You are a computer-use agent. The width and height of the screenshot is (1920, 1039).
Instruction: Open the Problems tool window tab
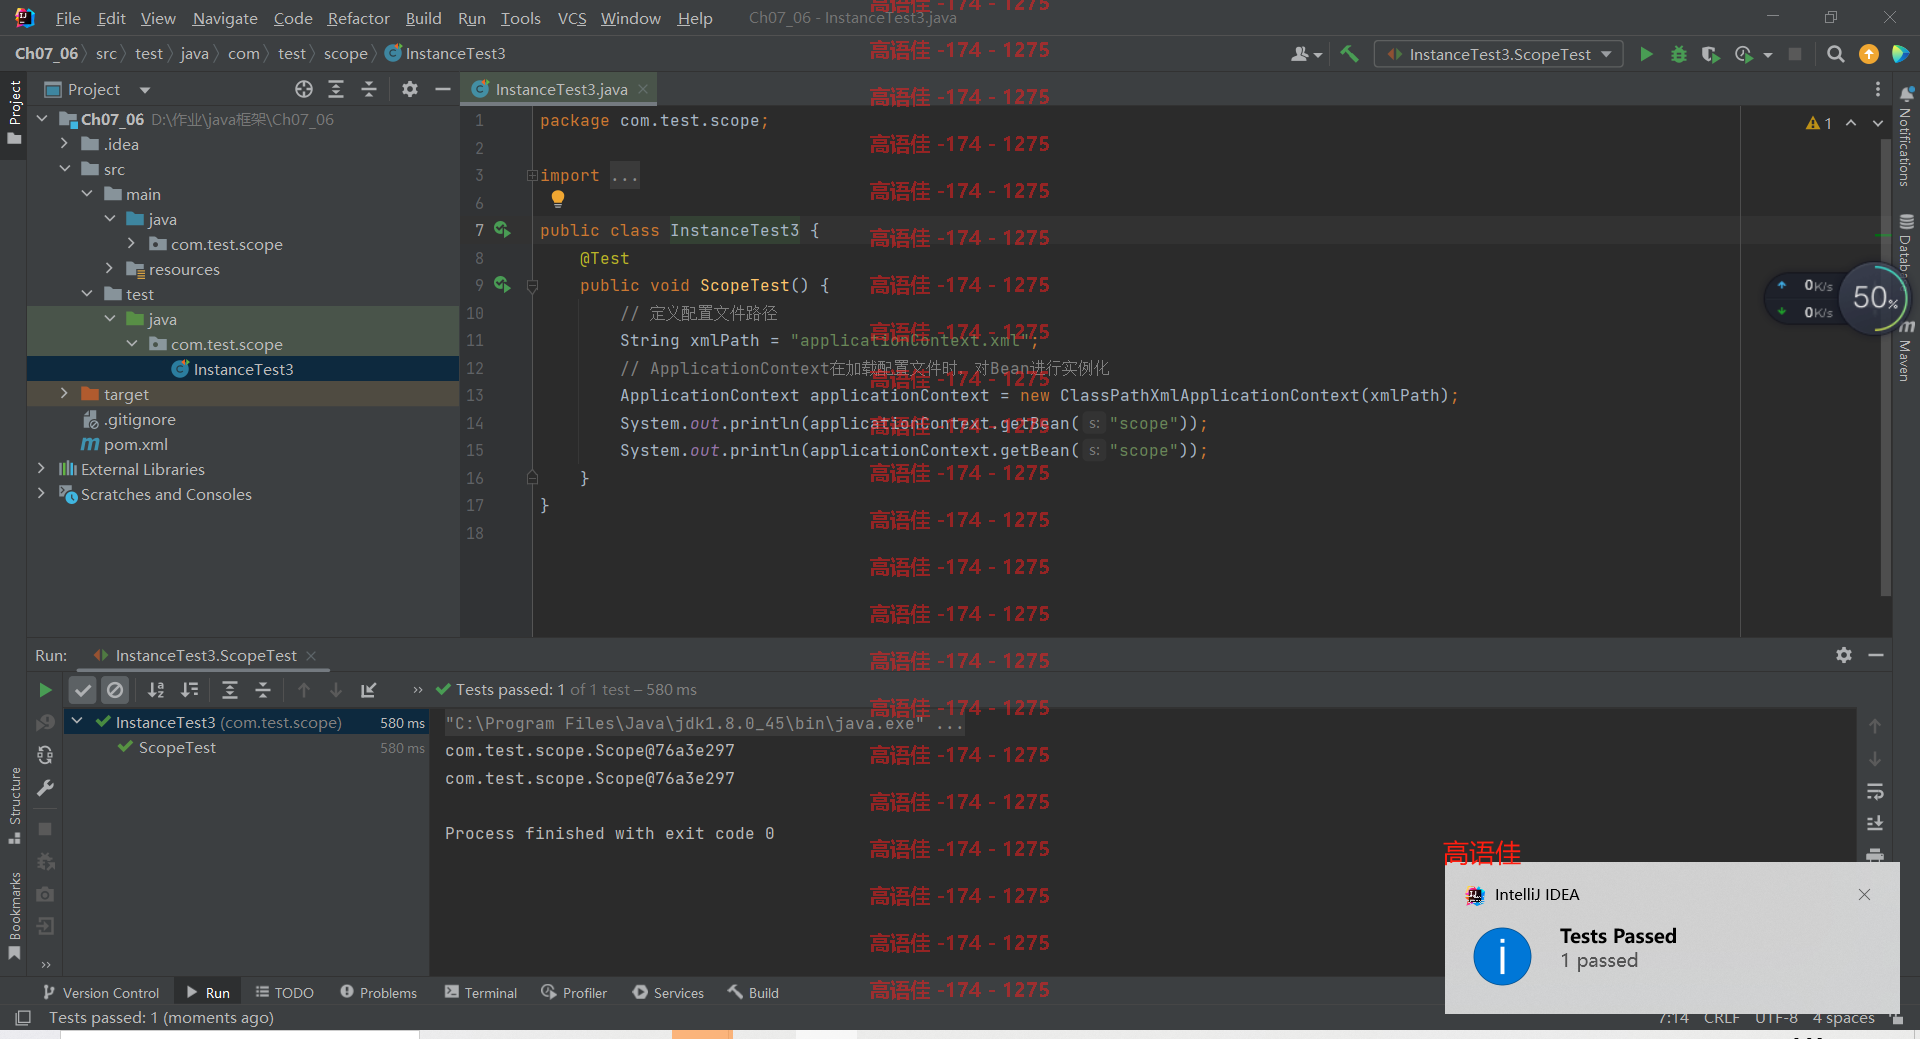click(x=378, y=992)
